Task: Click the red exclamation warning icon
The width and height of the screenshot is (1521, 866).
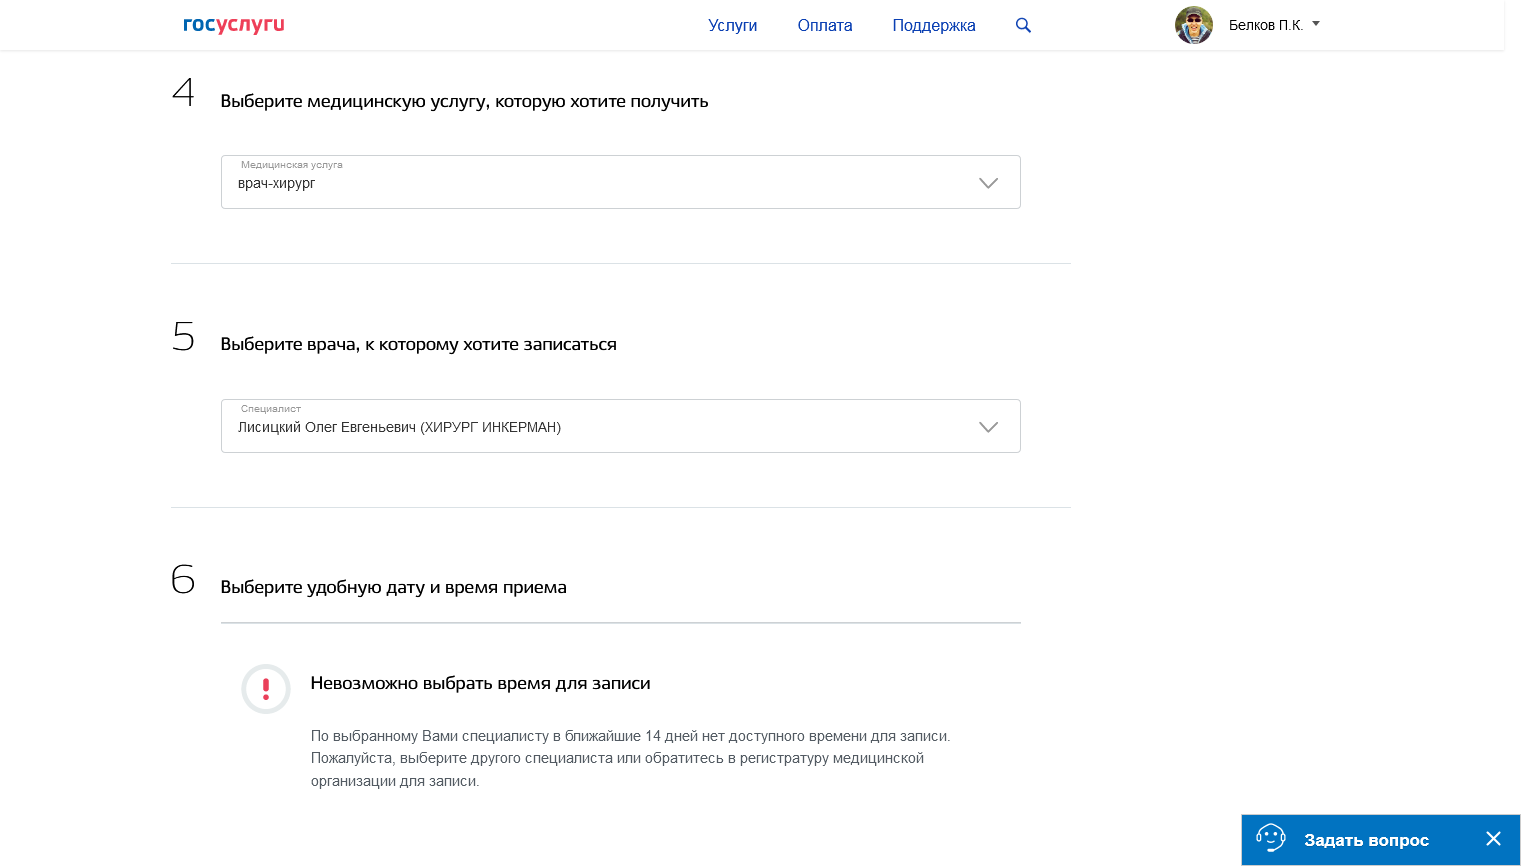Action: coord(266,689)
